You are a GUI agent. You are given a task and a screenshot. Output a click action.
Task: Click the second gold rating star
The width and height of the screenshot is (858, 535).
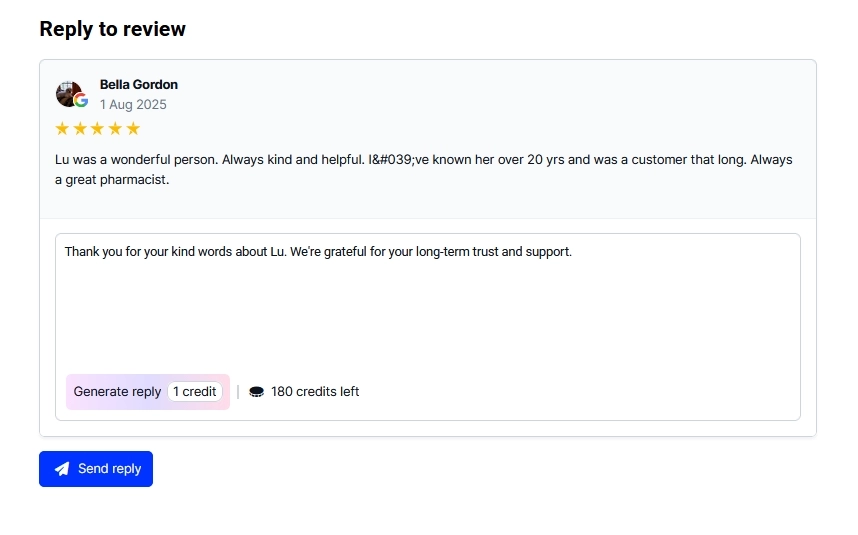point(80,129)
